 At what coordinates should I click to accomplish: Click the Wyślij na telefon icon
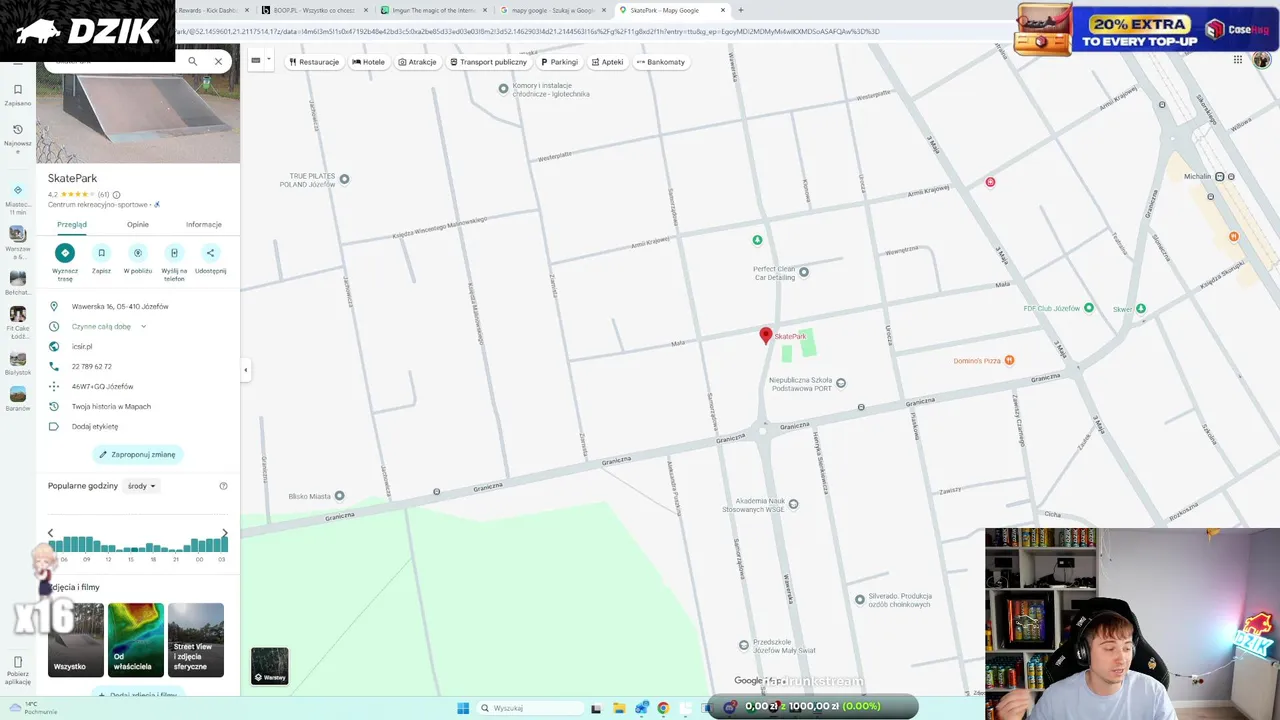[174, 253]
